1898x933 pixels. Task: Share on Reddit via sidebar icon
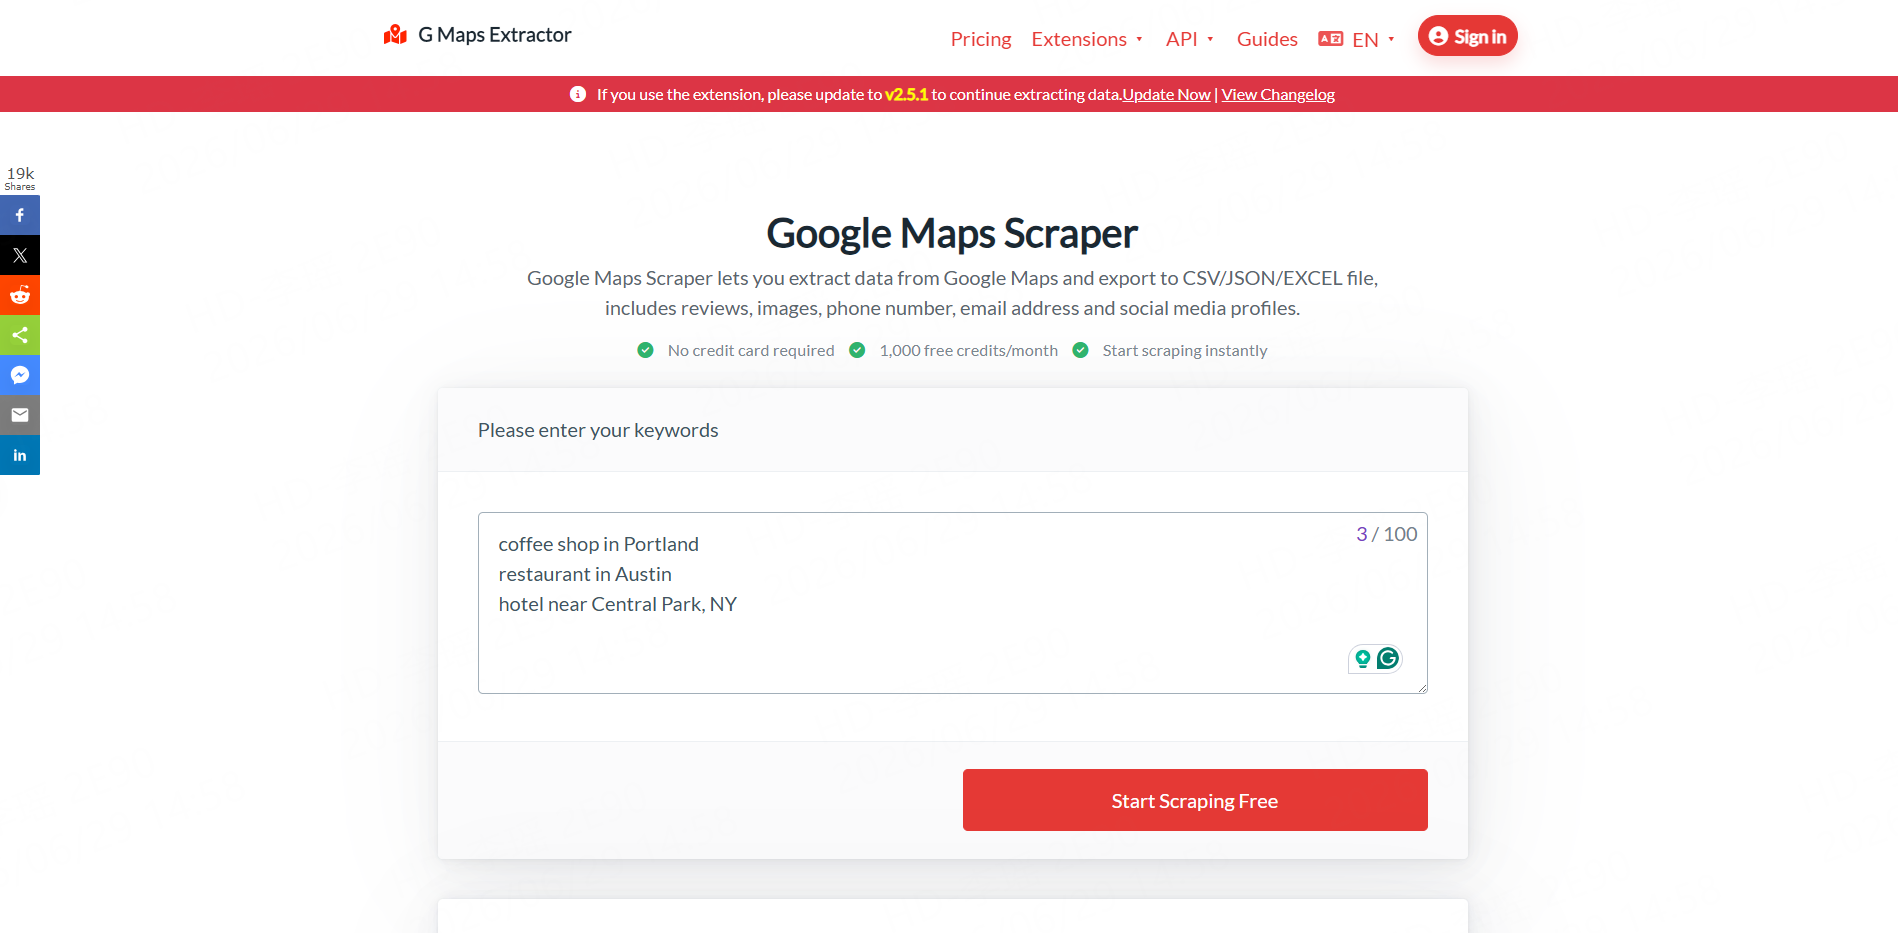pos(20,295)
